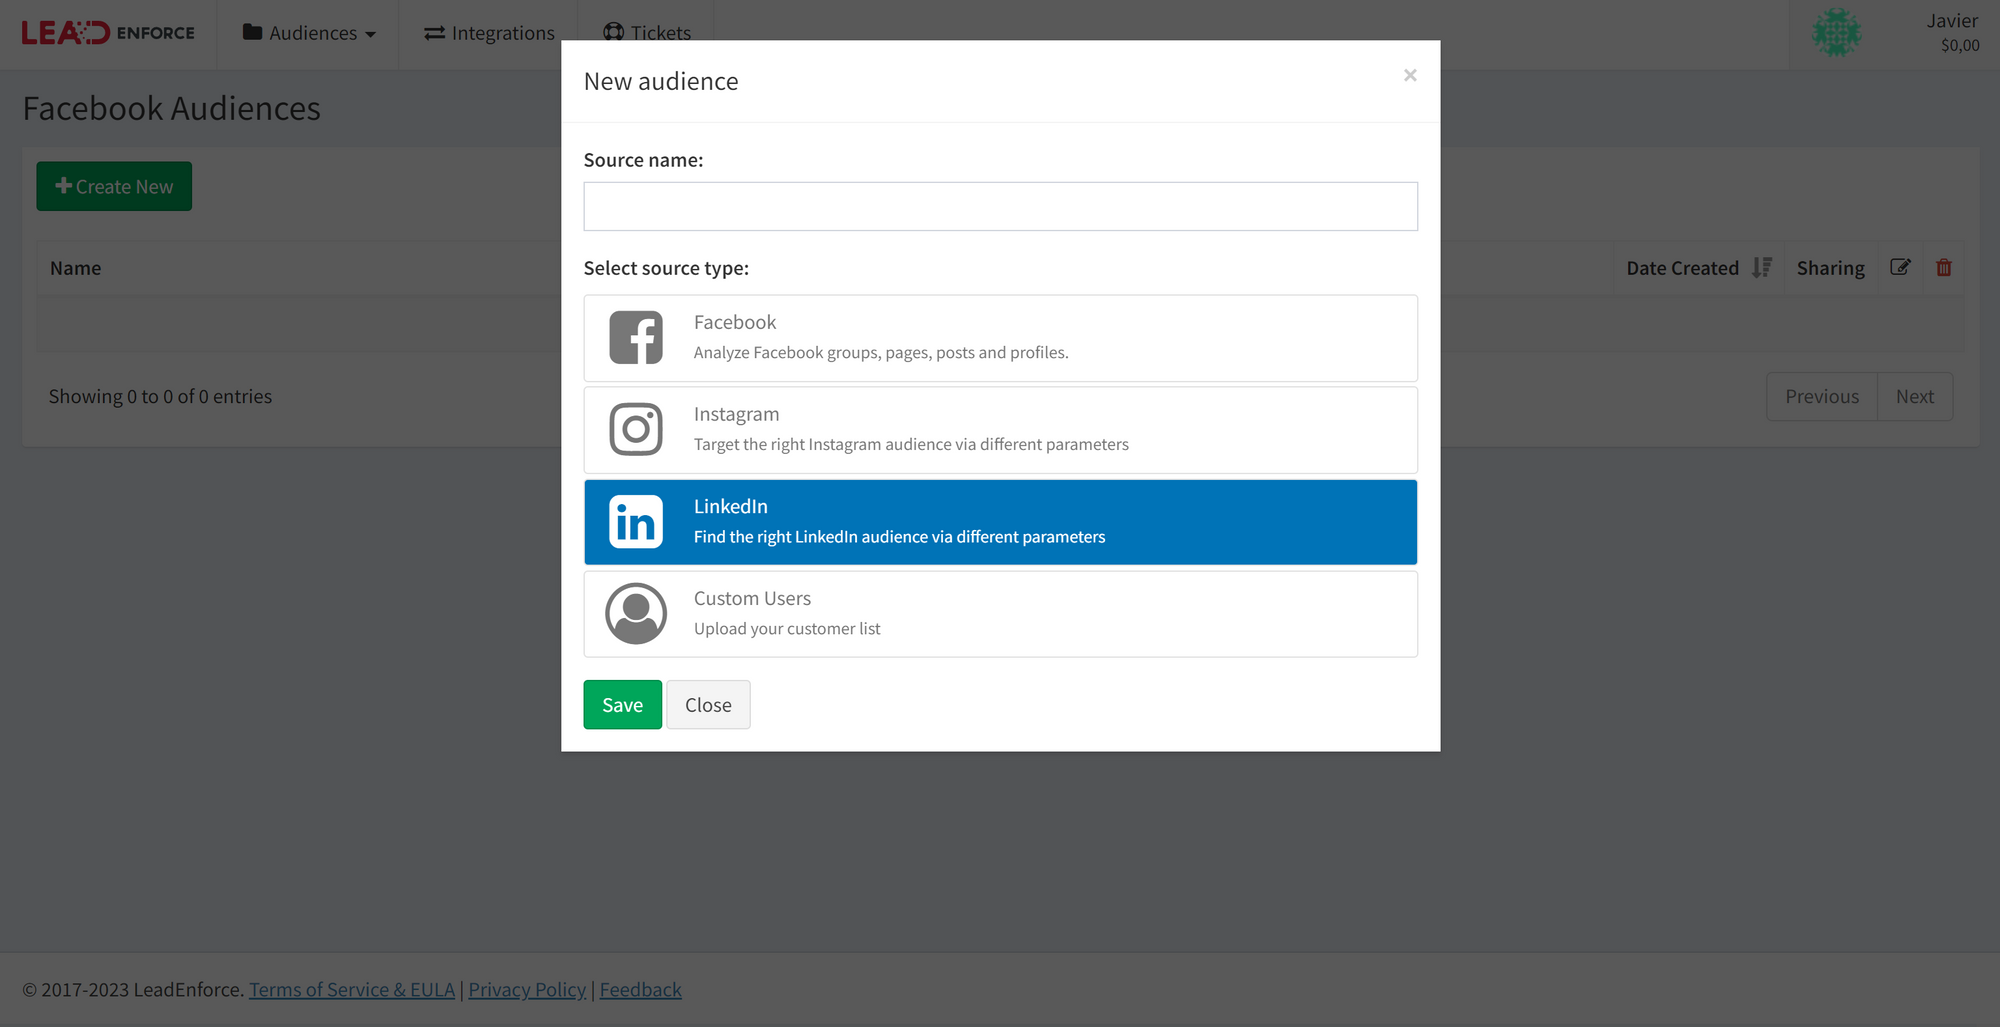Open Terms of Service & EULA link
The height and width of the screenshot is (1027, 2000).
(x=352, y=989)
